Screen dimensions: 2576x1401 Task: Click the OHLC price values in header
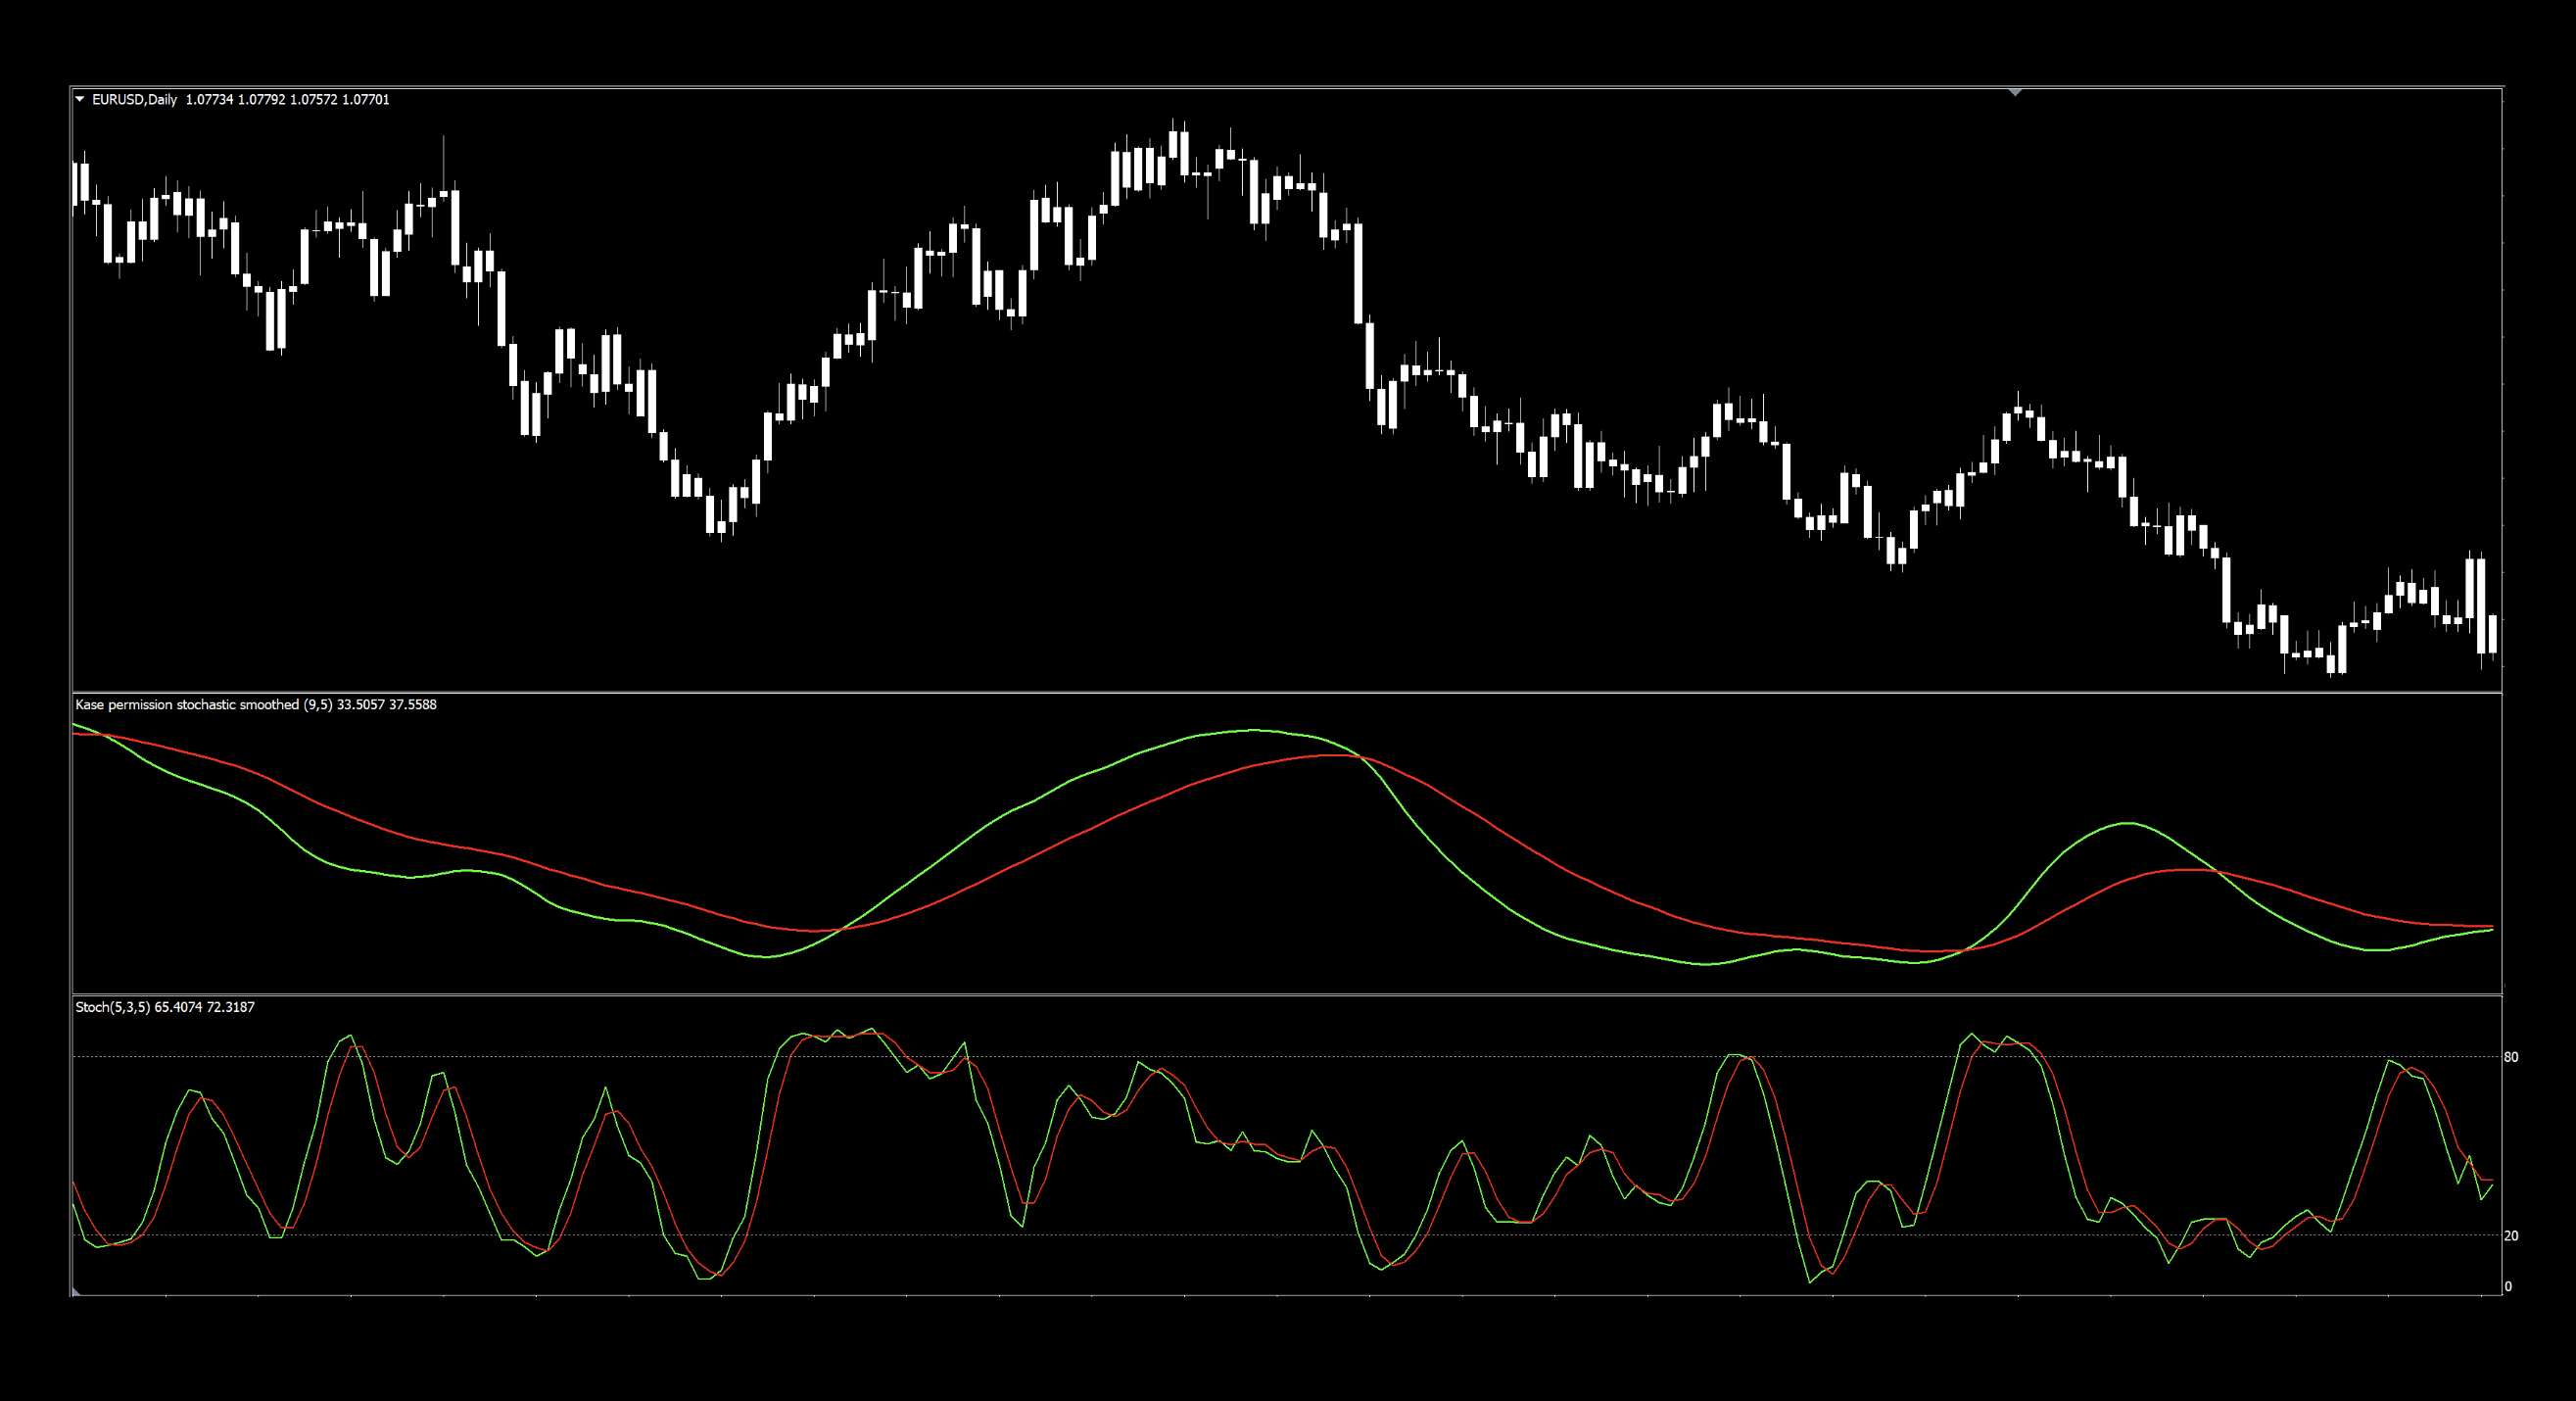[287, 99]
